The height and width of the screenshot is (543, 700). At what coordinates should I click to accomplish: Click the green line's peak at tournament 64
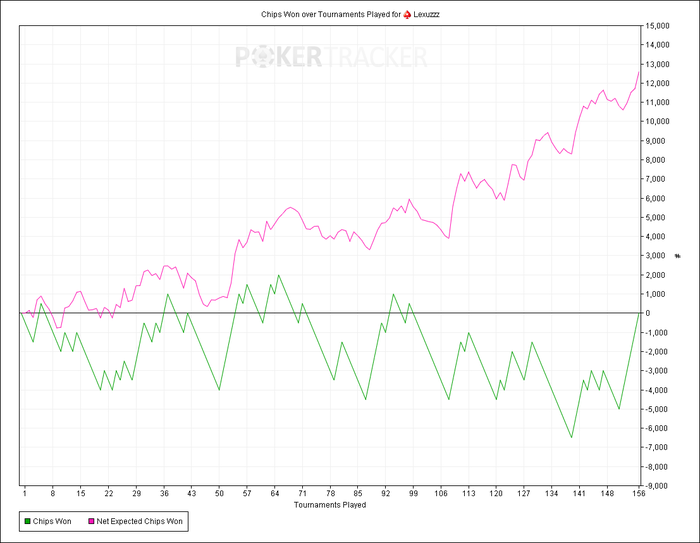pyautogui.click(x=279, y=275)
